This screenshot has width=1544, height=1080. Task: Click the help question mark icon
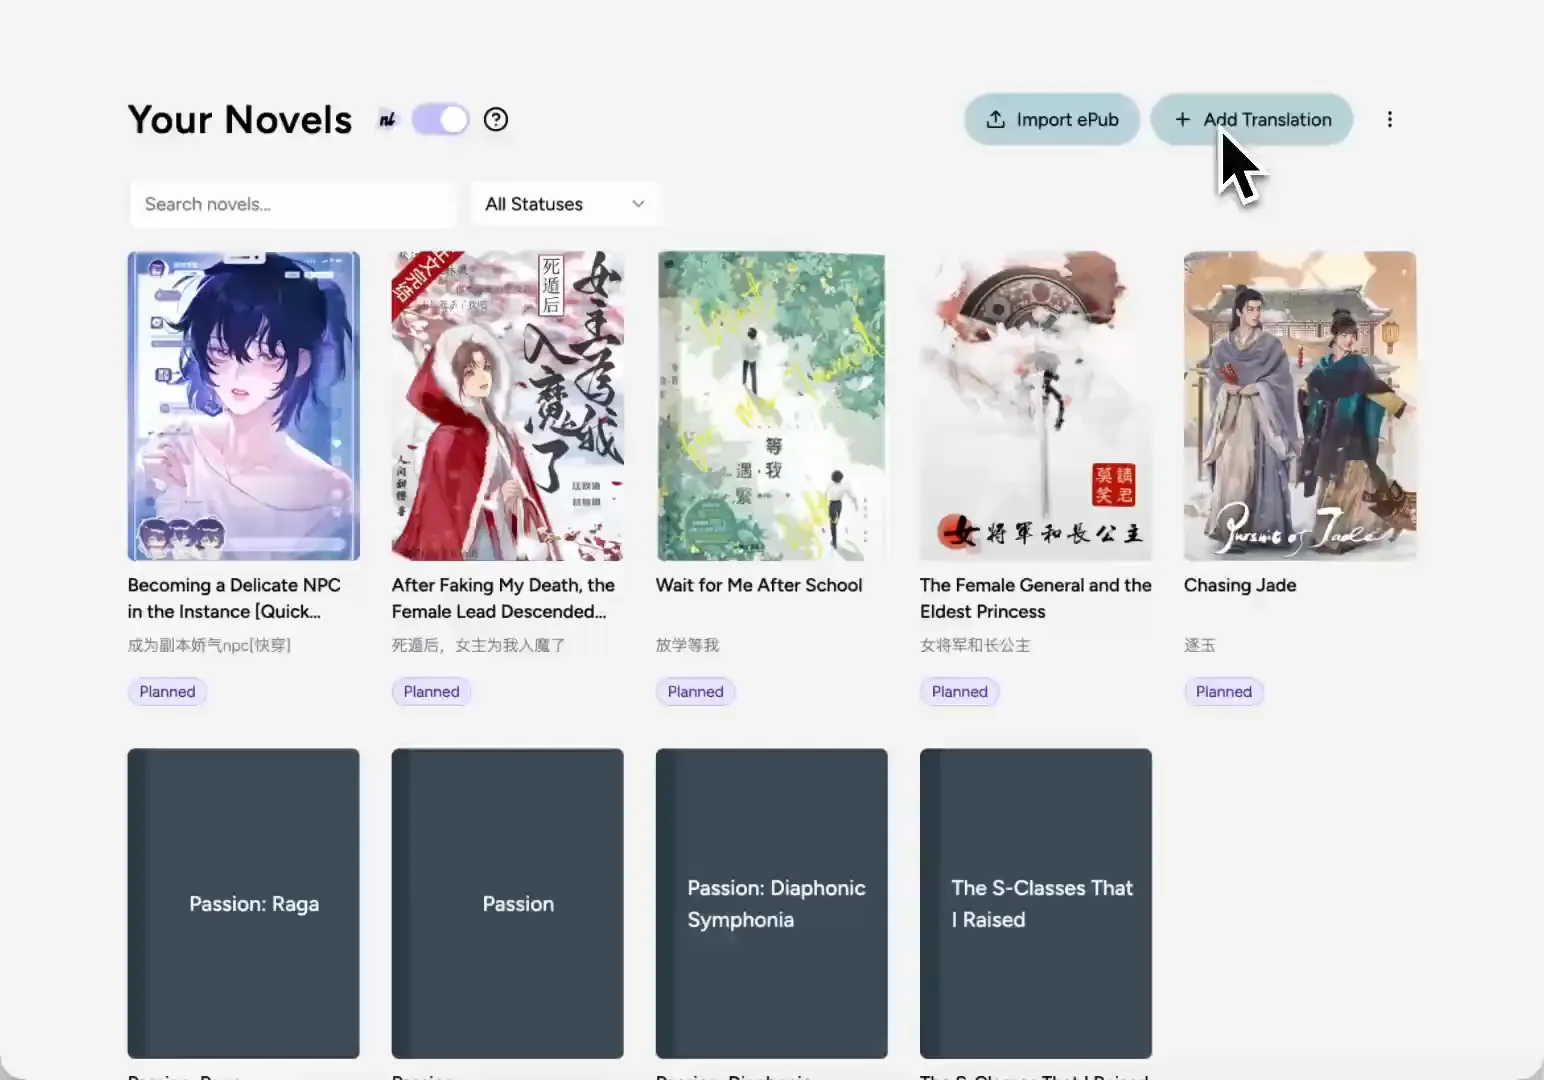(496, 120)
